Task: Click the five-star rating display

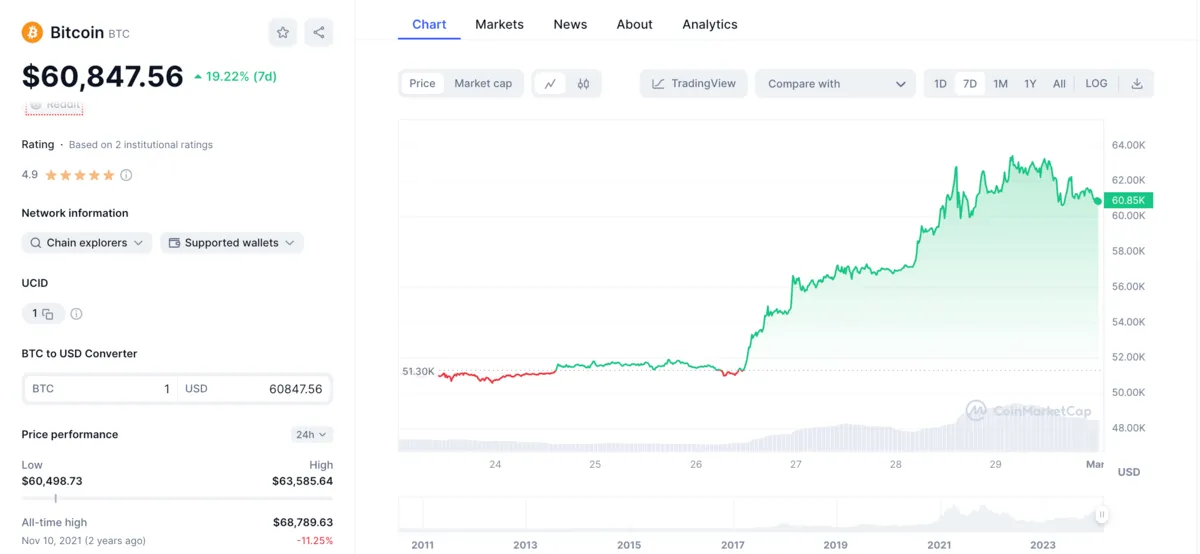Action: tap(80, 175)
